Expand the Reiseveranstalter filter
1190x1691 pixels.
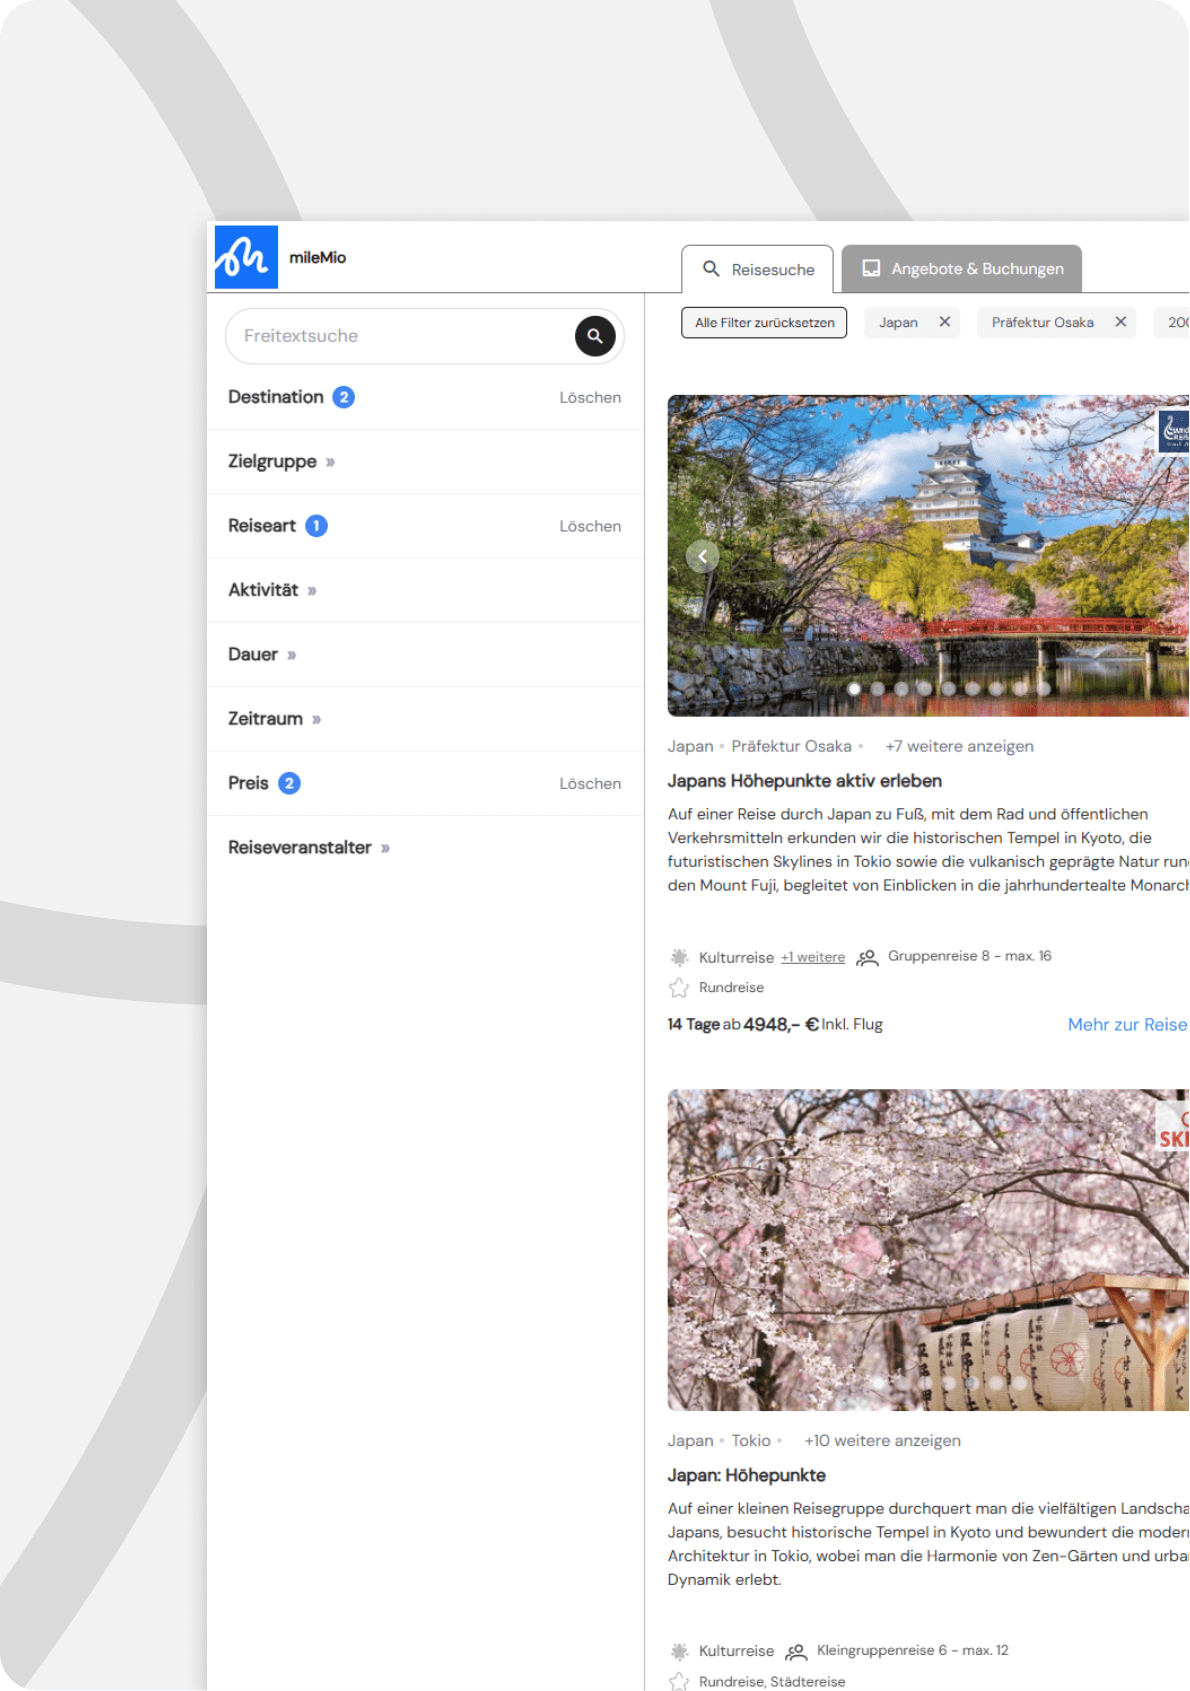tap(308, 848)
